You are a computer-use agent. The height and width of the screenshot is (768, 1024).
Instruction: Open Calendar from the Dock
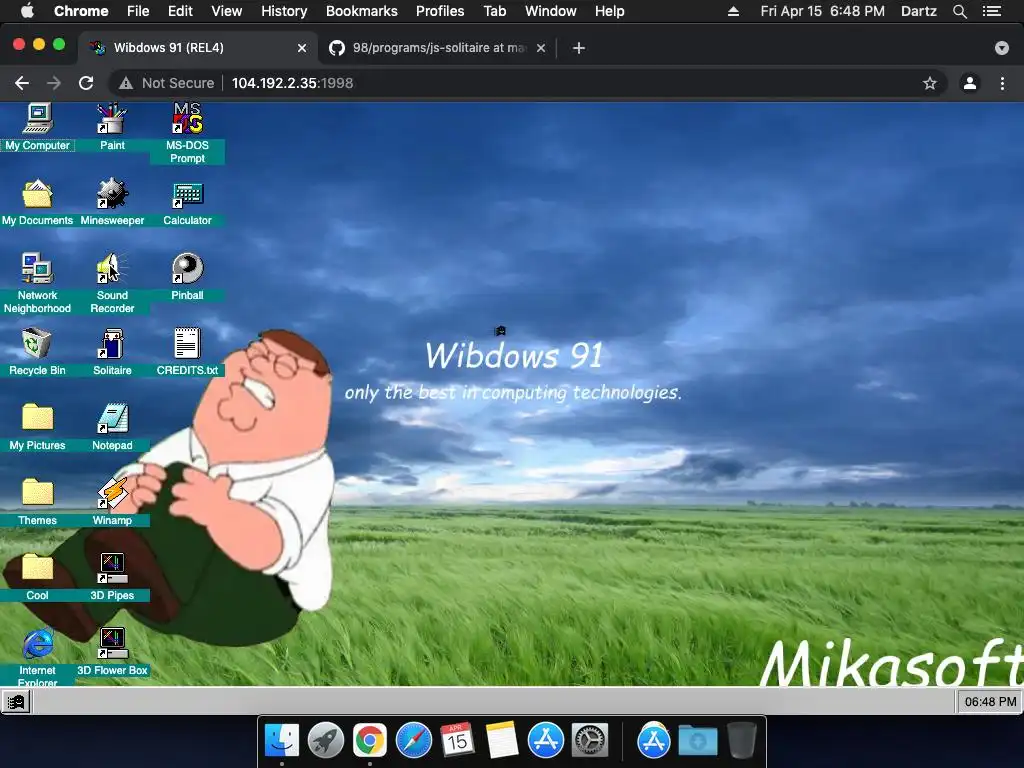click(457, 740)
